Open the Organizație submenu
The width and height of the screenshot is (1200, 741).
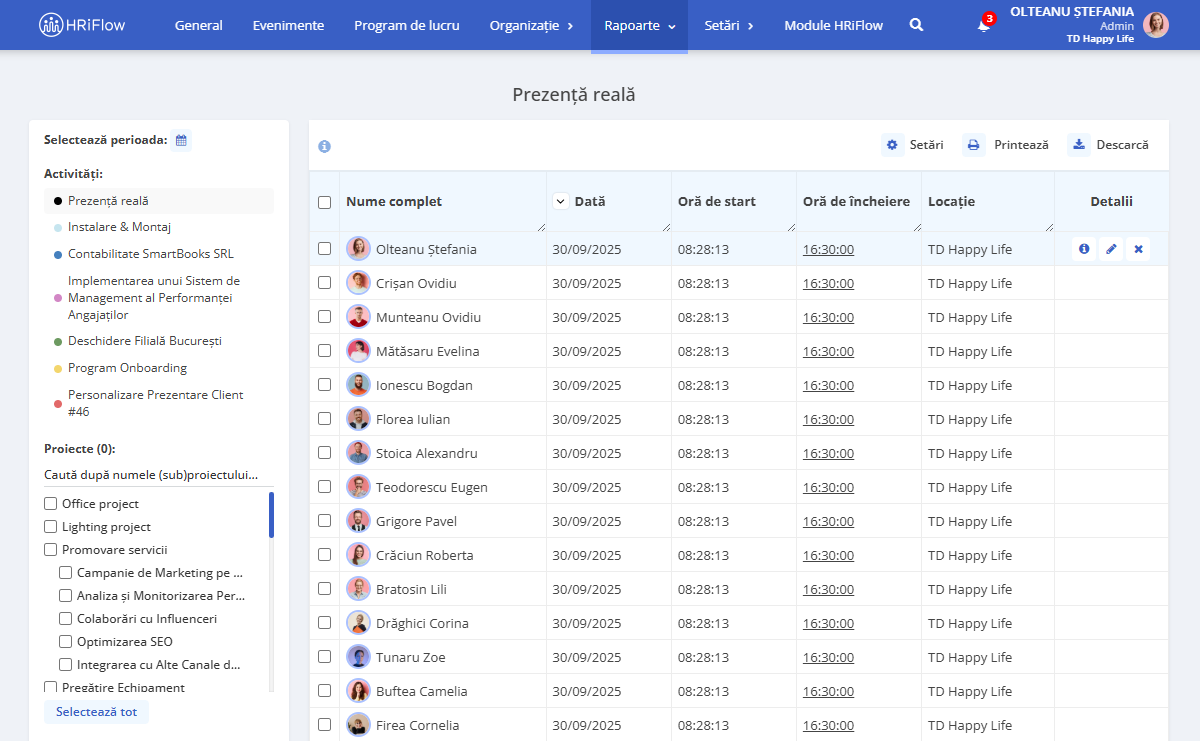(531, 25)
